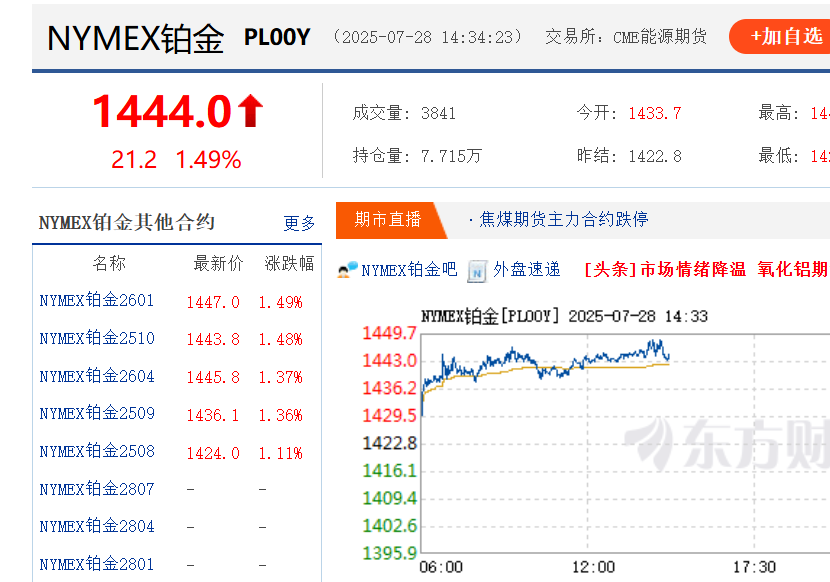Click 成交量 value 3841
The height and width of the screenshot is (582, 830).
[x=438, y=113]
